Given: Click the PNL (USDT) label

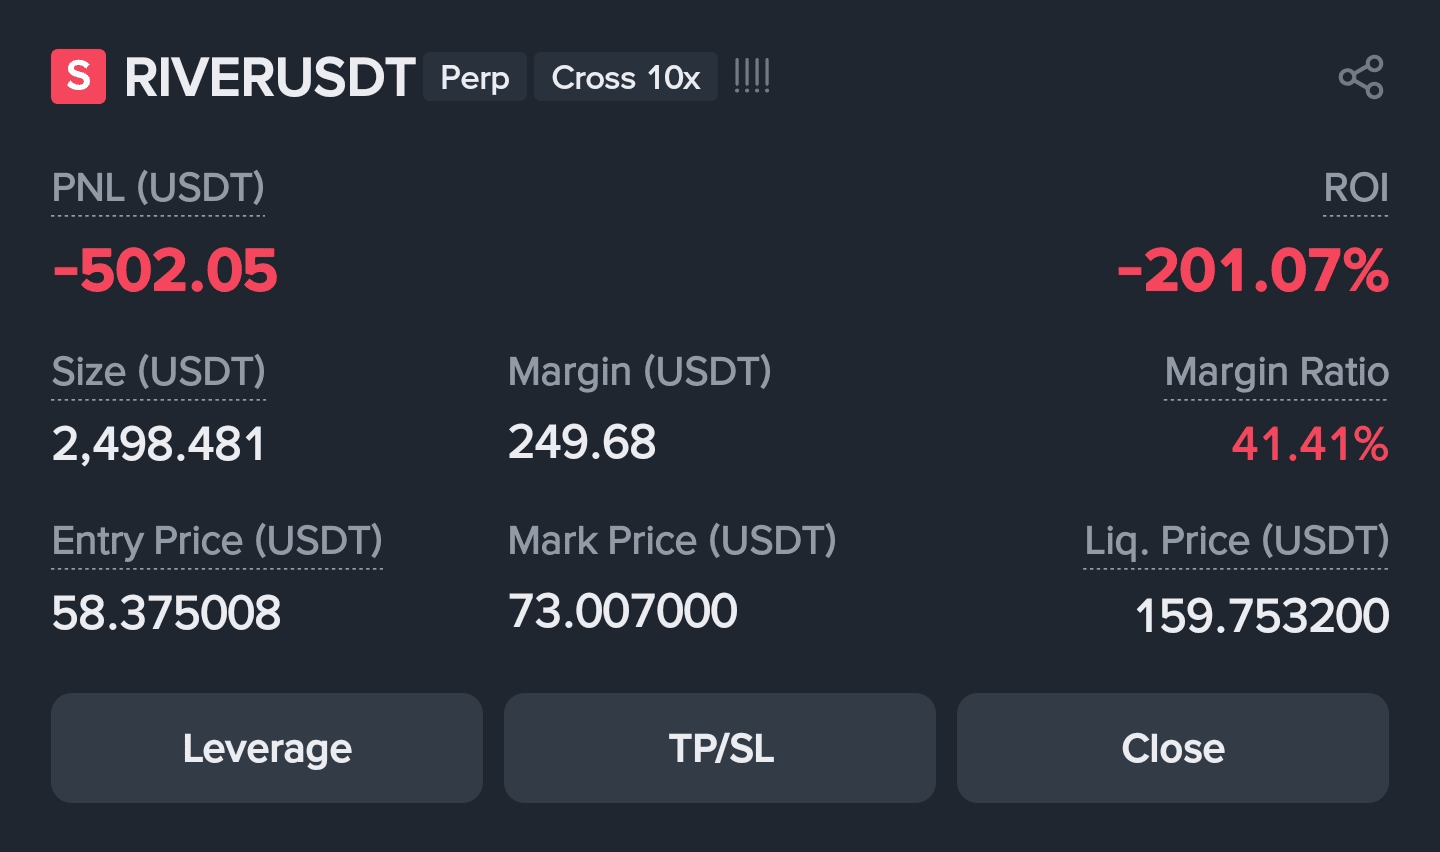Looking at the screenshot, I should coord(158,188).
